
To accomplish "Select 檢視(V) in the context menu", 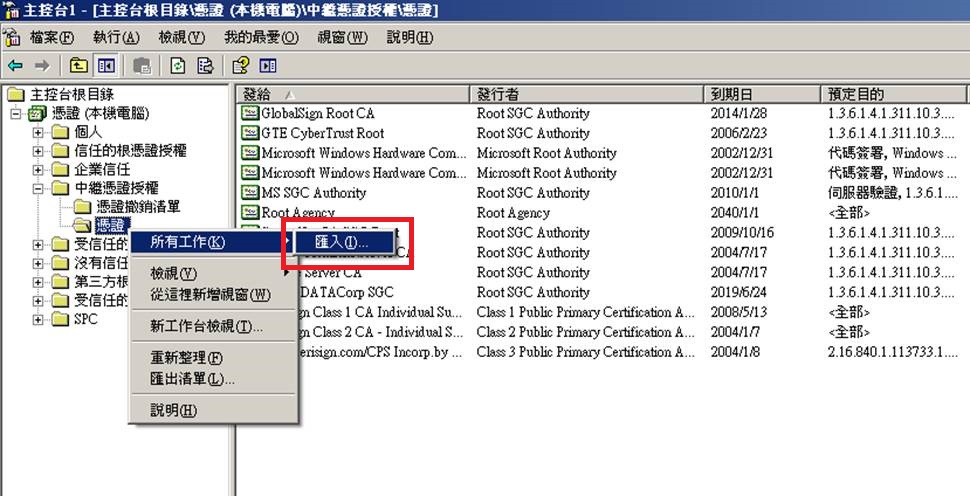I will [x=211, y=273].
